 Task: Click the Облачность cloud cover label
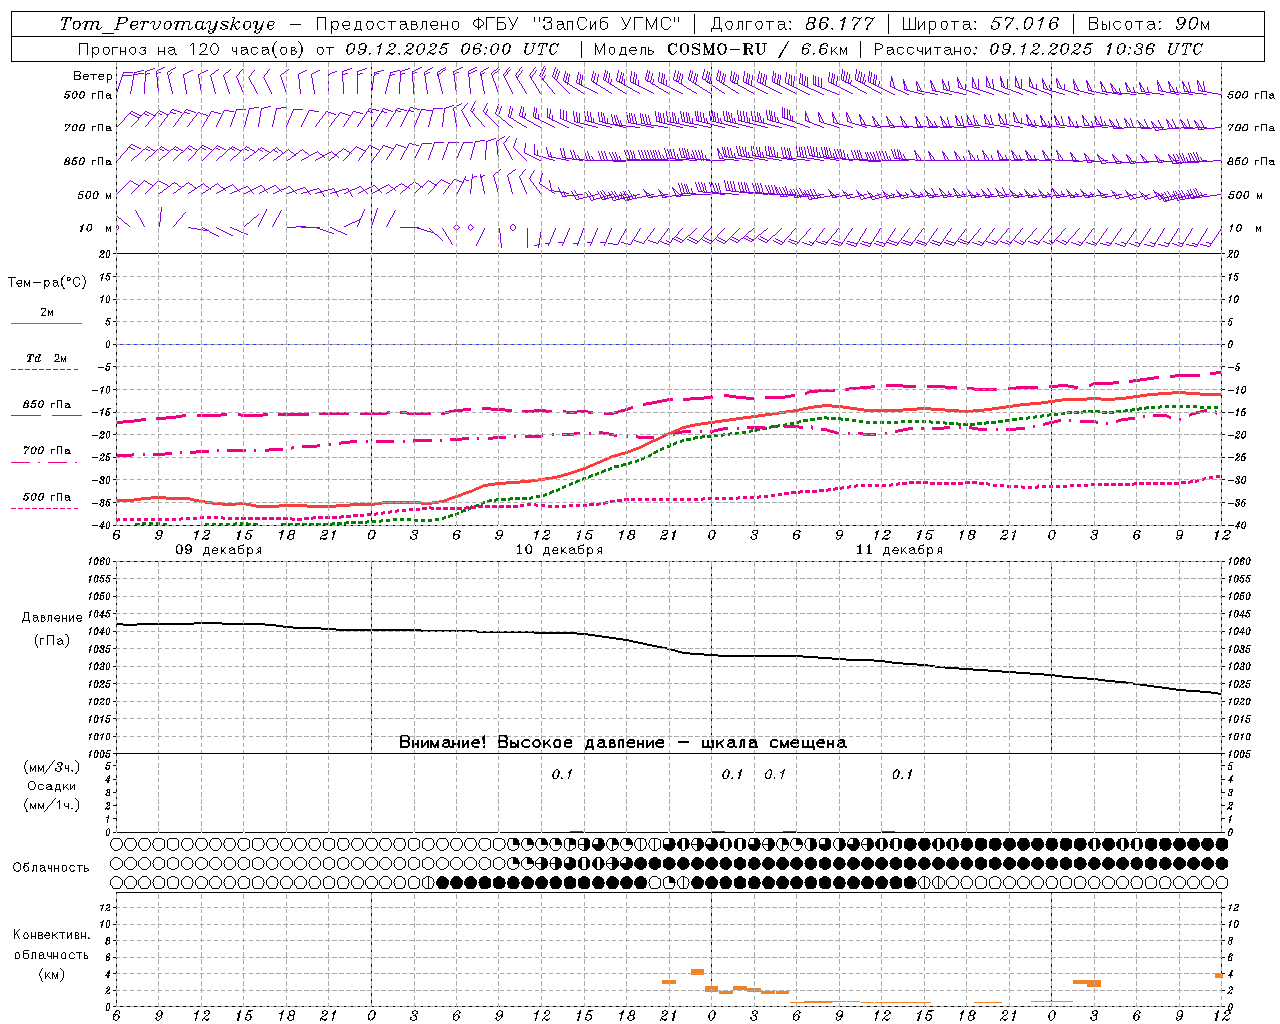(51, 868)
